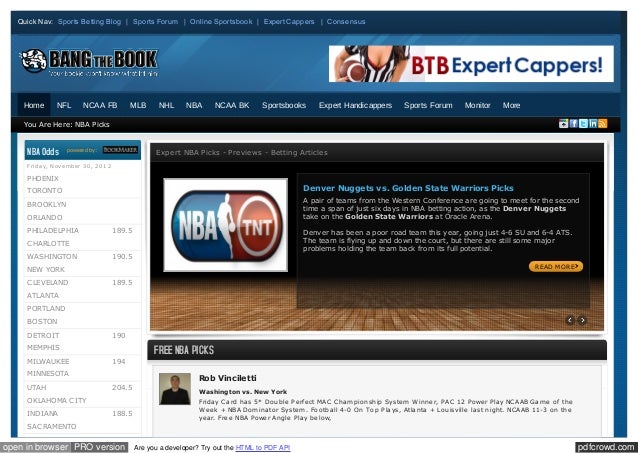Select NBA in the navigation bar
The width and height of the screenshot is (638, 453).
pos(194,105)
